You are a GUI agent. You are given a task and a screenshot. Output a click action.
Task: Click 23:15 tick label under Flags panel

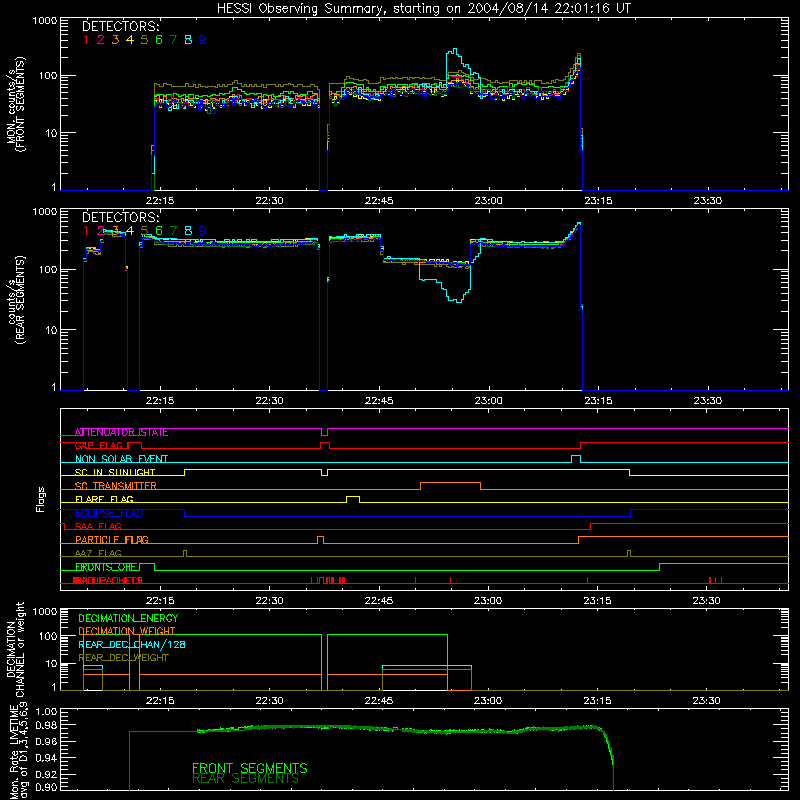(597, 601)
